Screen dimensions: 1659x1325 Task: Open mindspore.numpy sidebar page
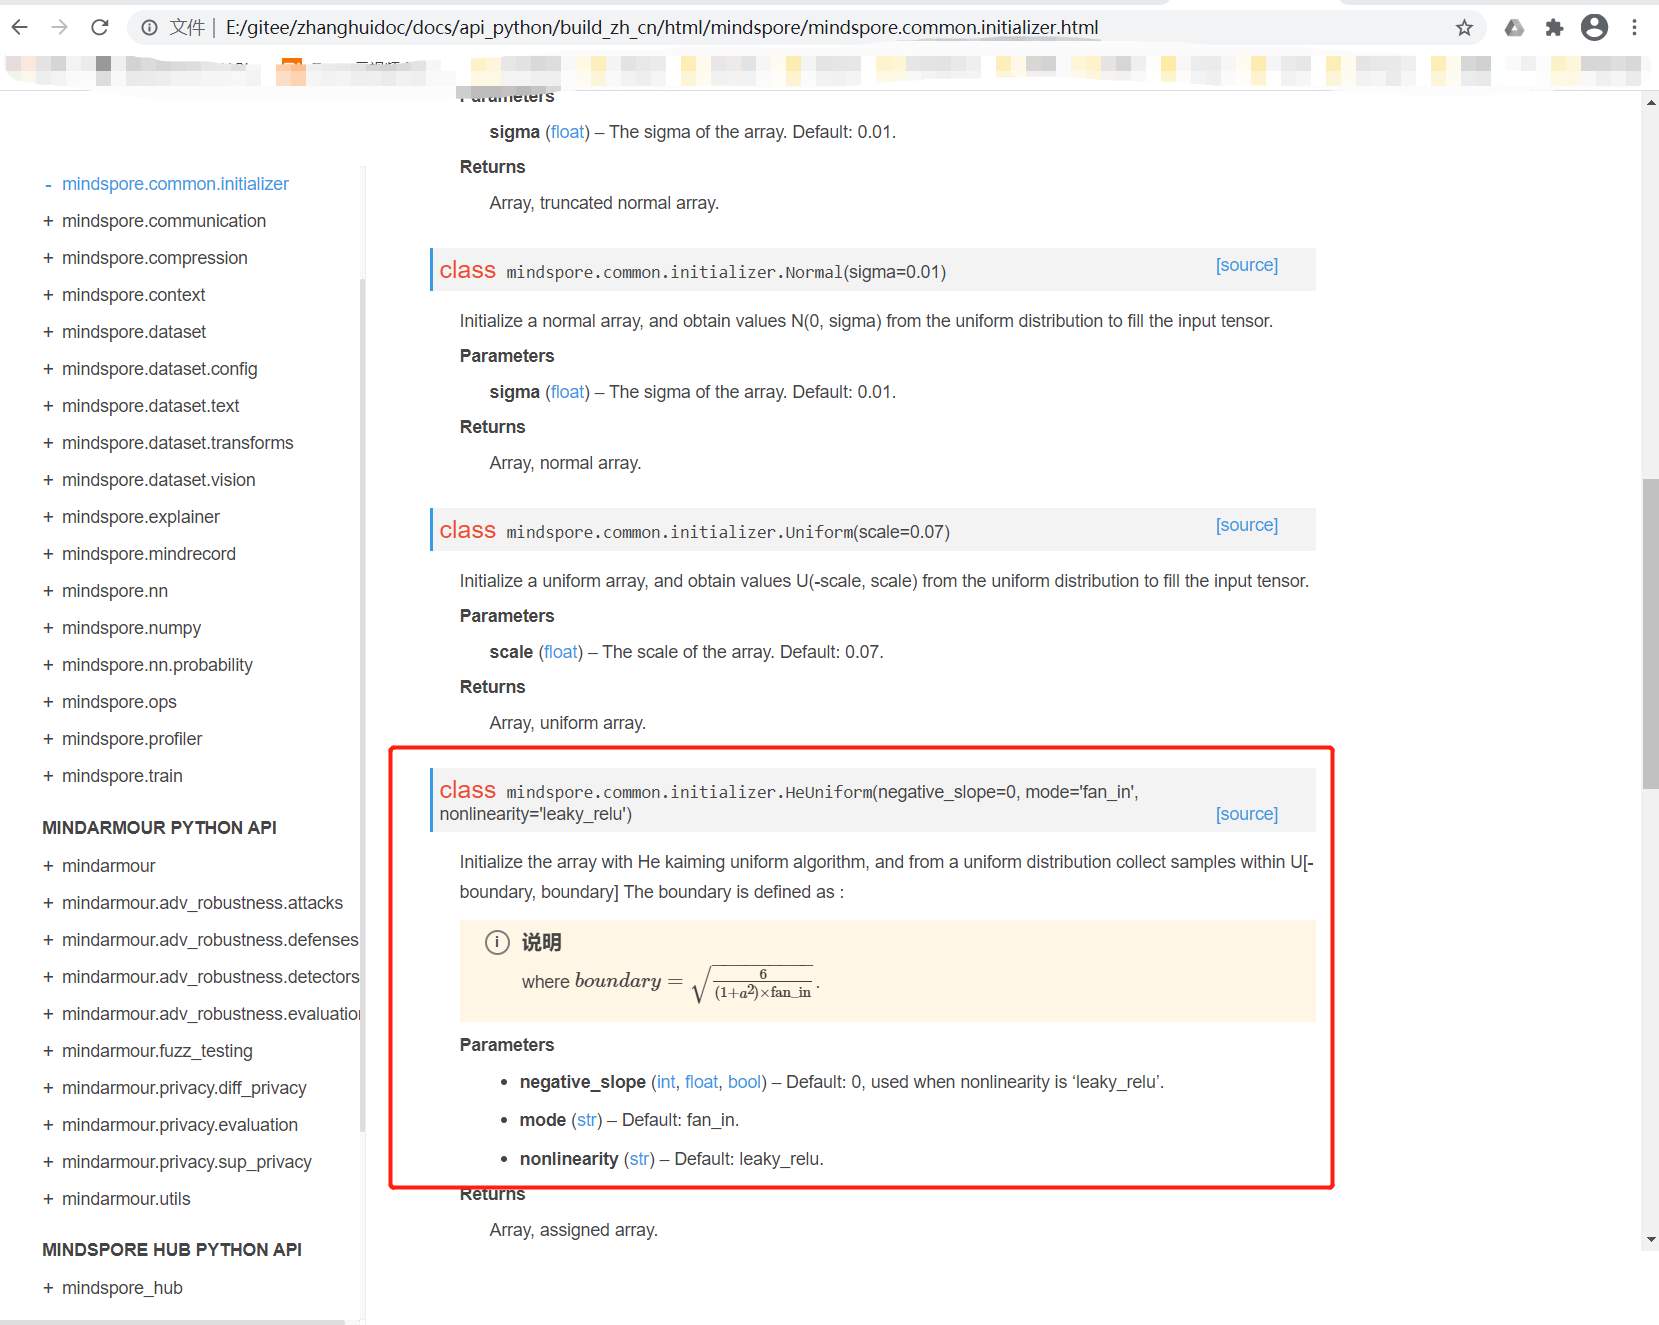click(x=132, y=628)
